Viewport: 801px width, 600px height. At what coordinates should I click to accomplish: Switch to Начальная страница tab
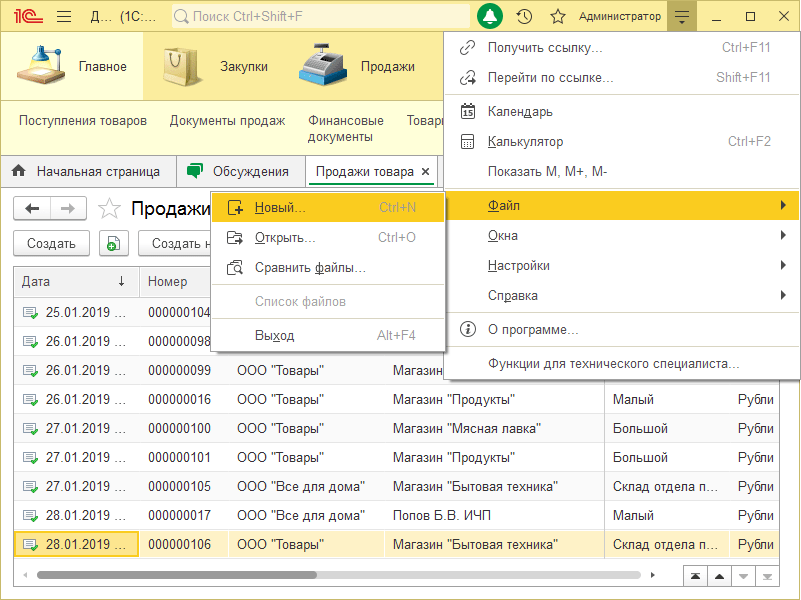tap(88, 171)
